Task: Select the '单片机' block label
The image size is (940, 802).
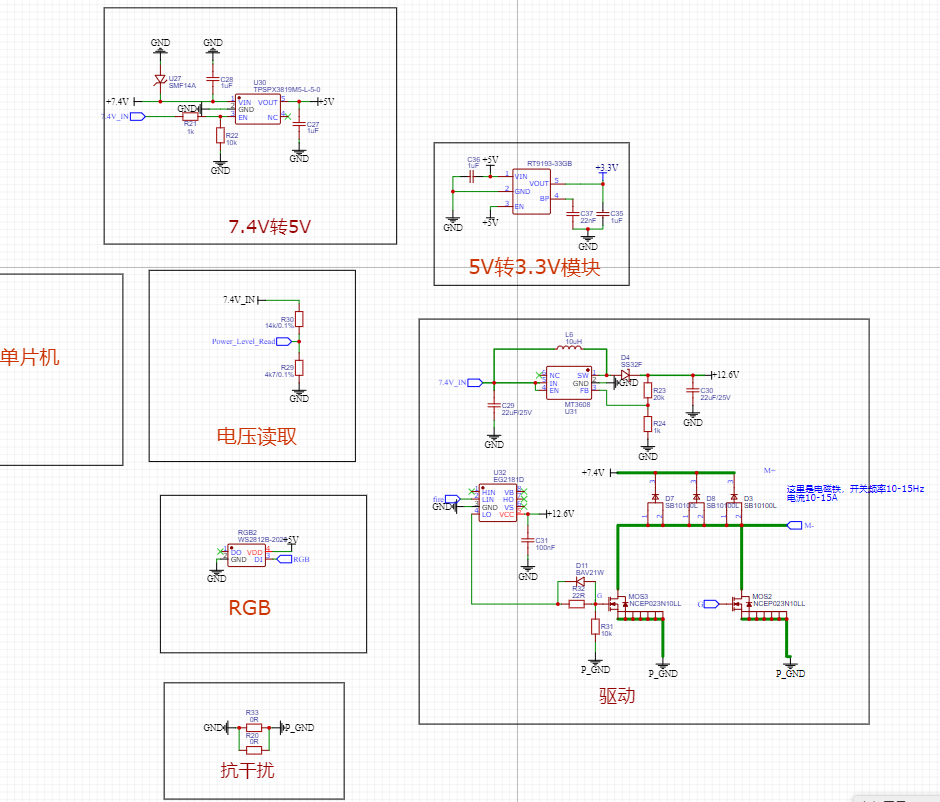Action: click(31, 357)
